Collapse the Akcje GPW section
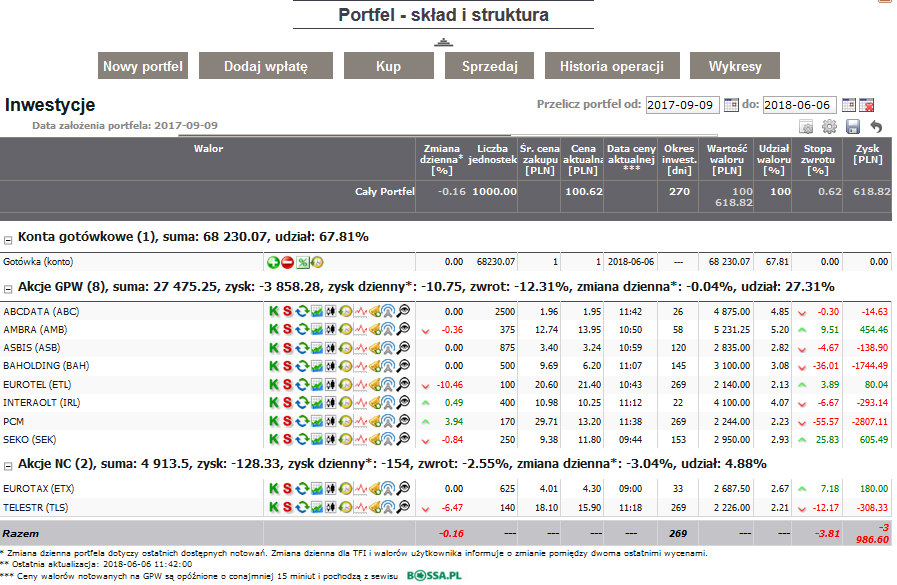The width and height of the screenshot is (897, 585). (x=8, y=289)
